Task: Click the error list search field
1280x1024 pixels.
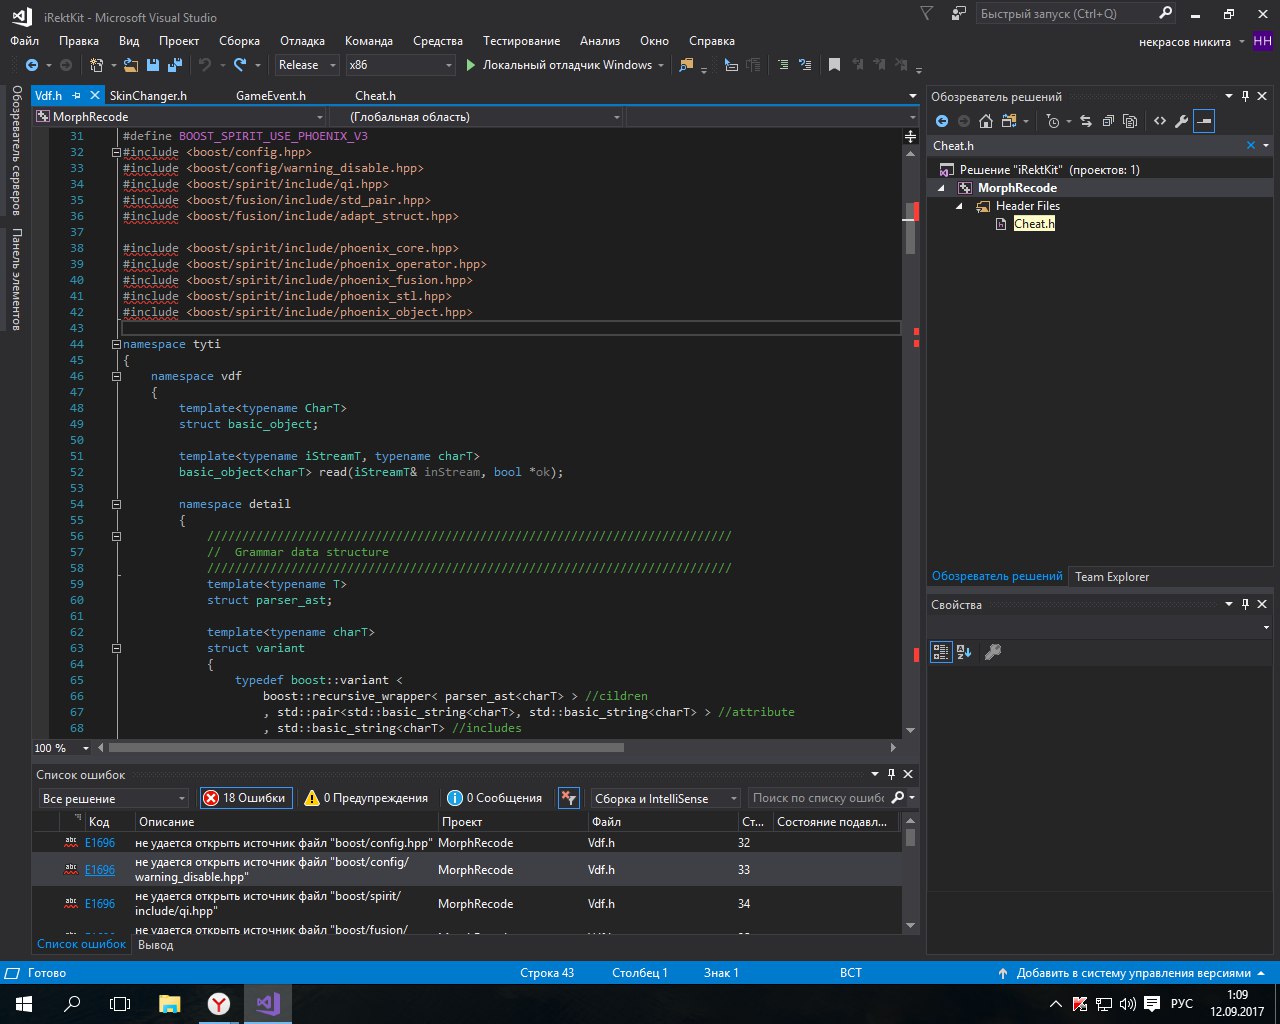Action: 818,798
